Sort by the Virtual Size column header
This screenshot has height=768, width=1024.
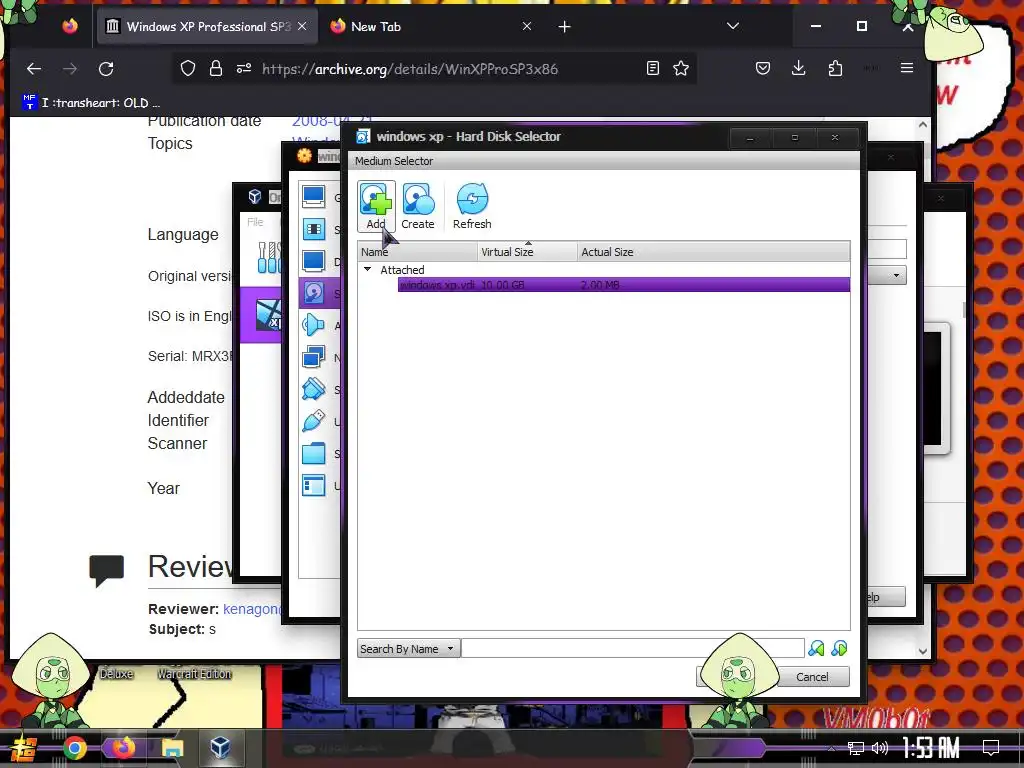coord(528,251)
